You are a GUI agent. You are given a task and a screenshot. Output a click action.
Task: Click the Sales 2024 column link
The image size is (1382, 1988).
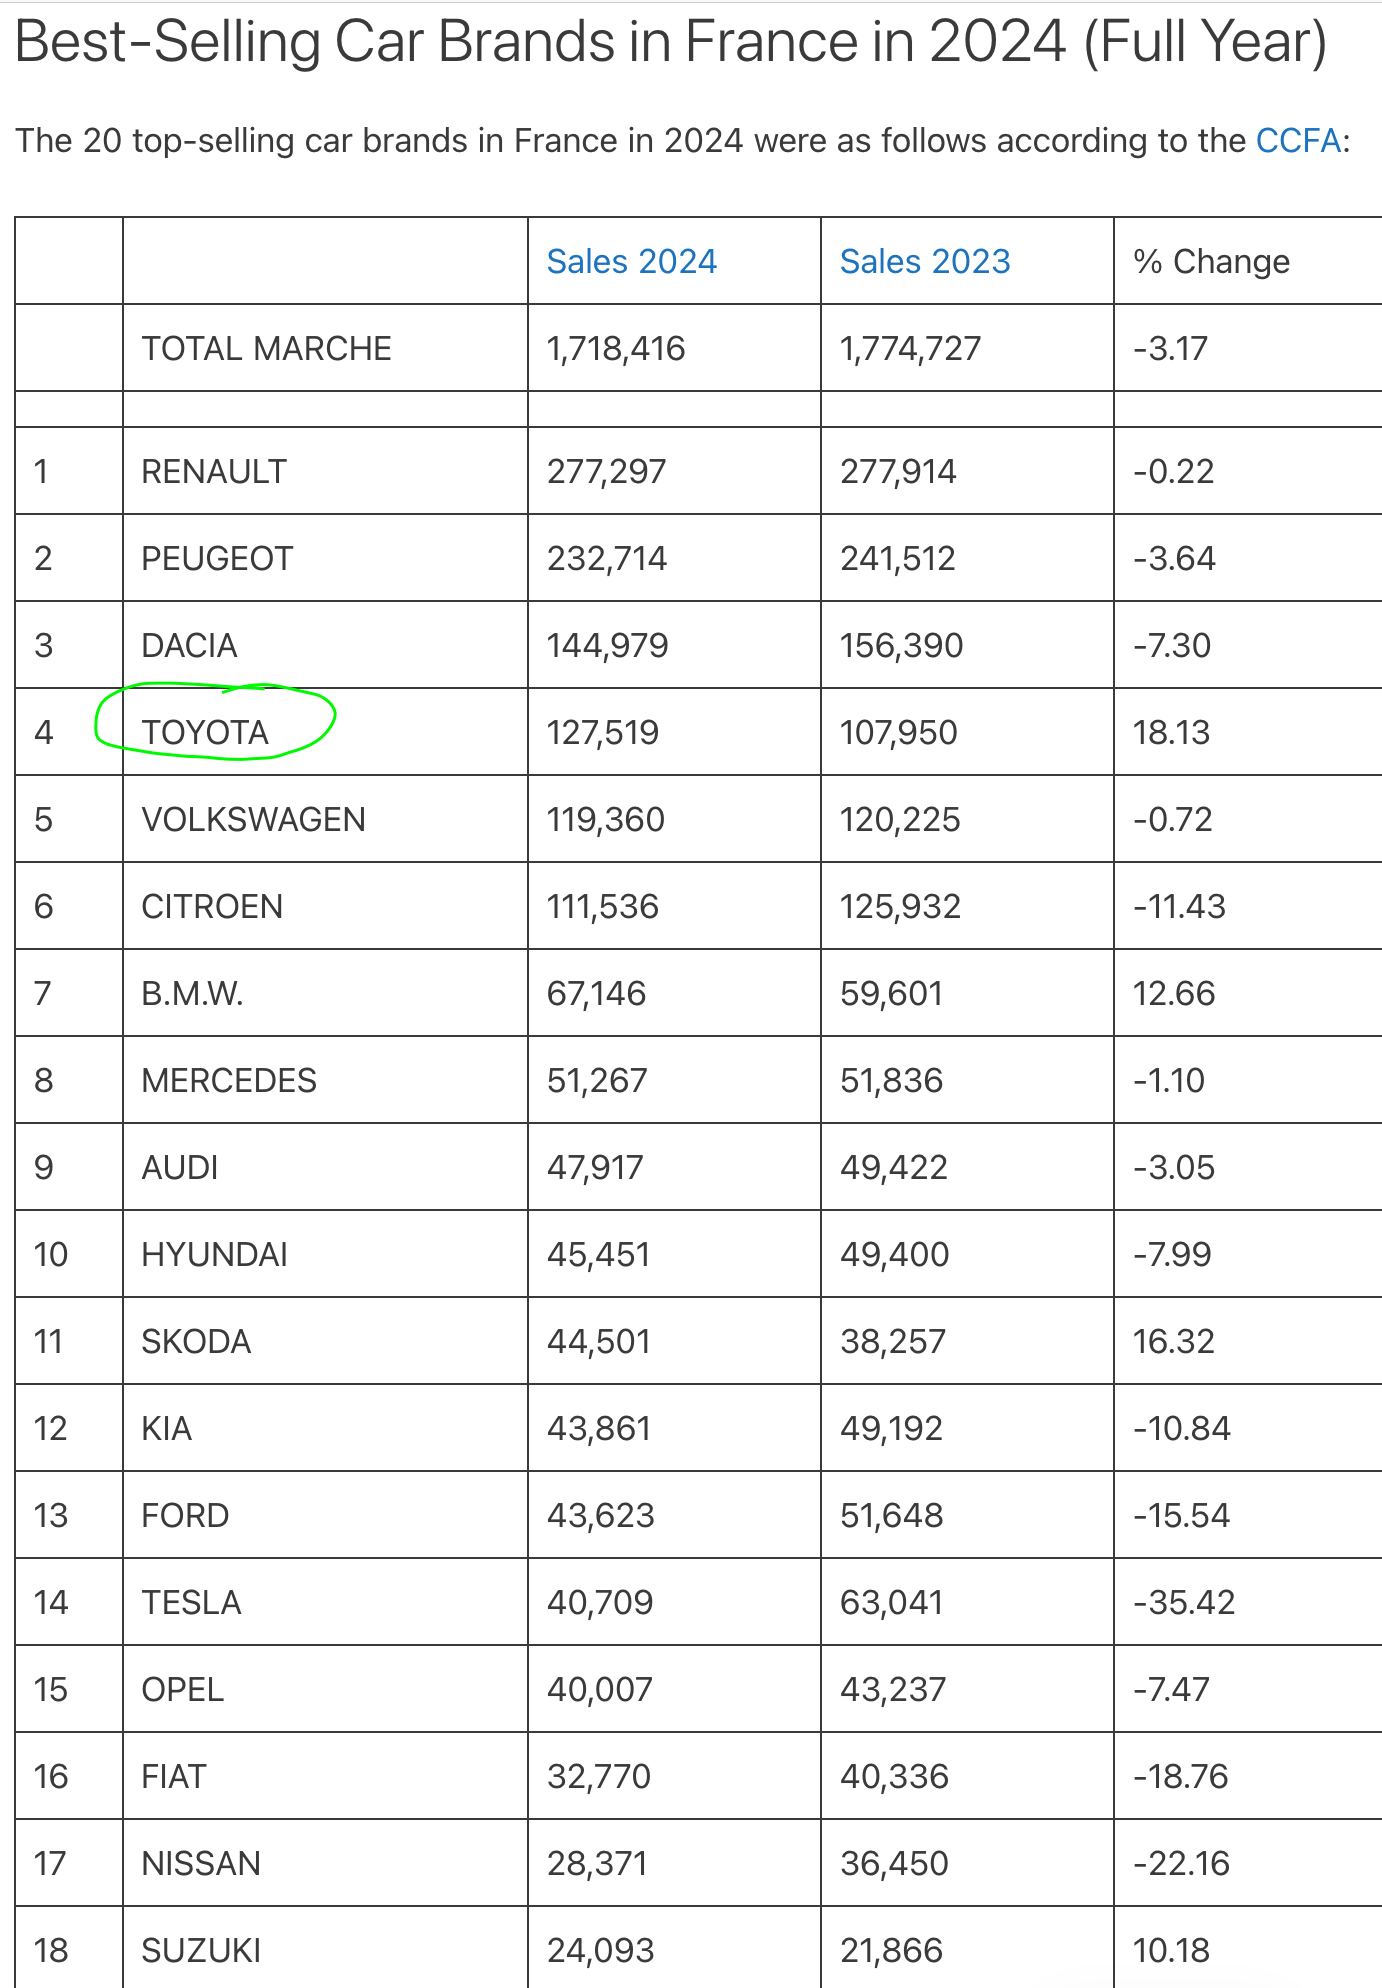click(x=631, y=262)
